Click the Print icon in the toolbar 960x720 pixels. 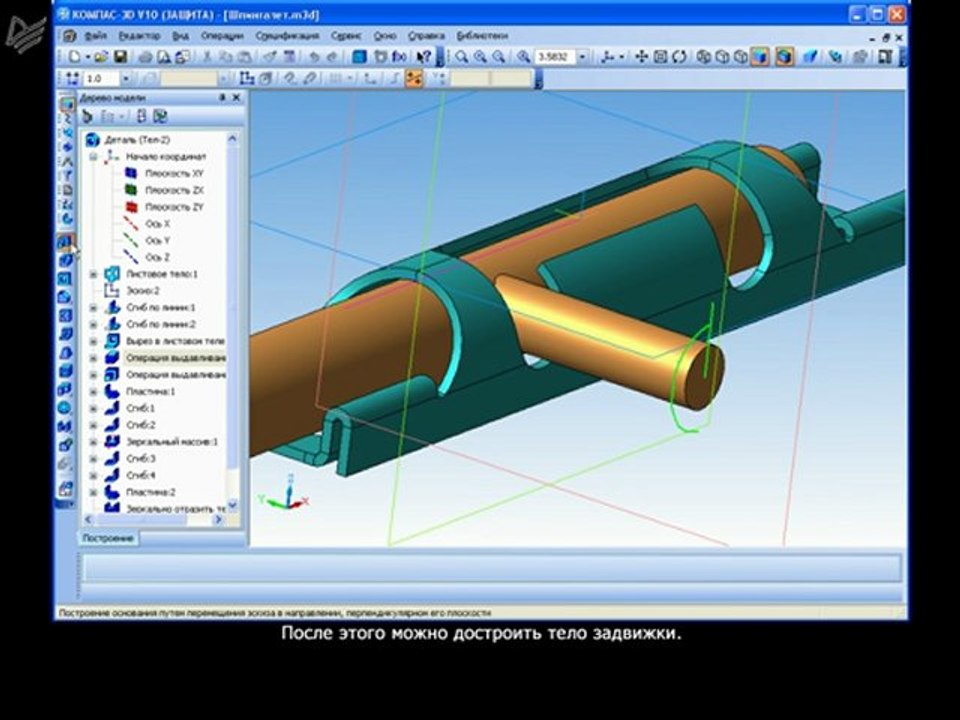click(x=145, y=57)
